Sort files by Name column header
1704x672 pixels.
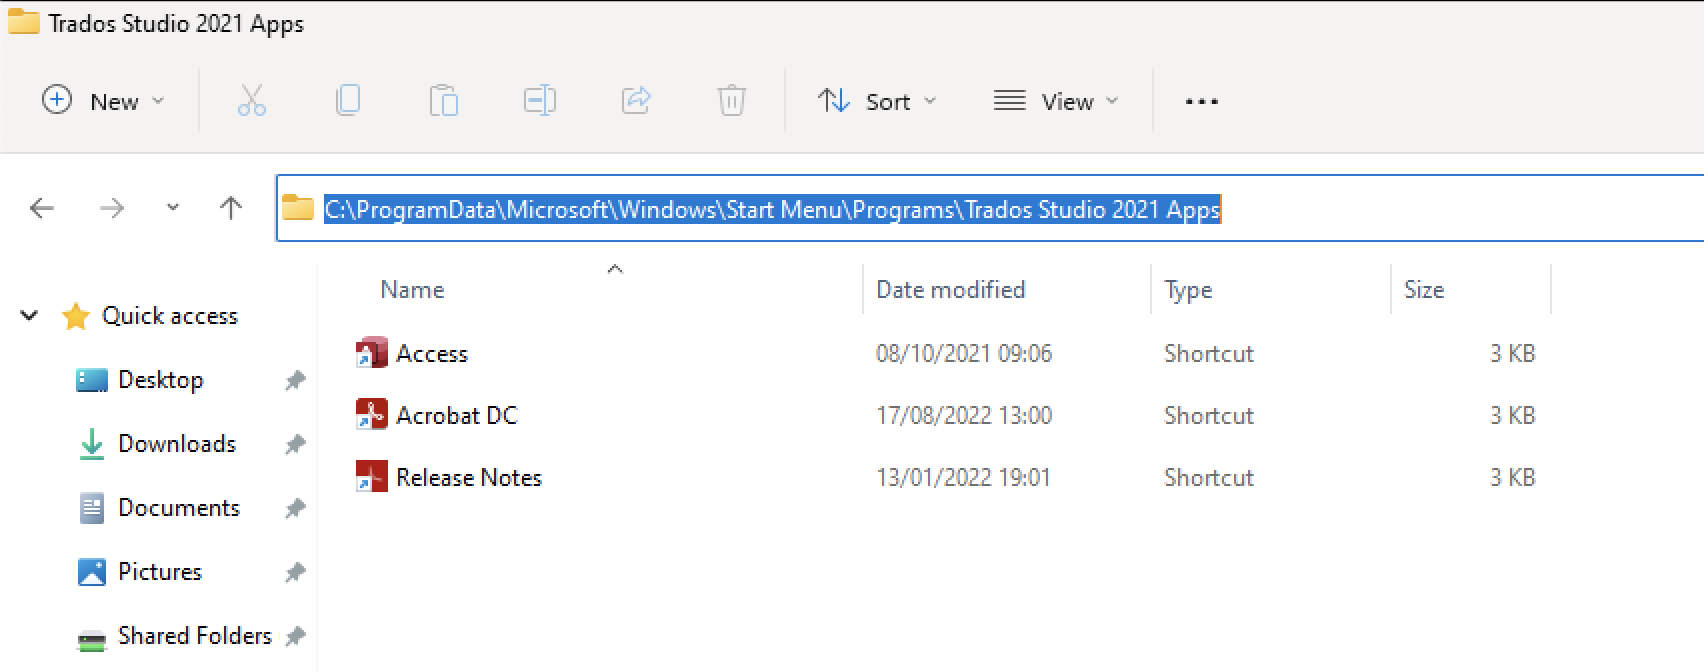click(x=412, y=290)
